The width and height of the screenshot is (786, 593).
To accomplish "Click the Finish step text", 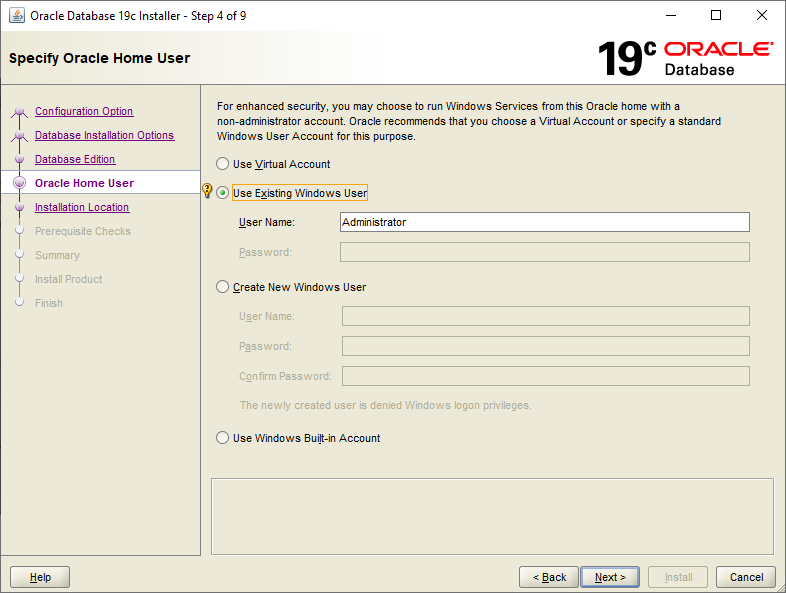I will [49, 303].
